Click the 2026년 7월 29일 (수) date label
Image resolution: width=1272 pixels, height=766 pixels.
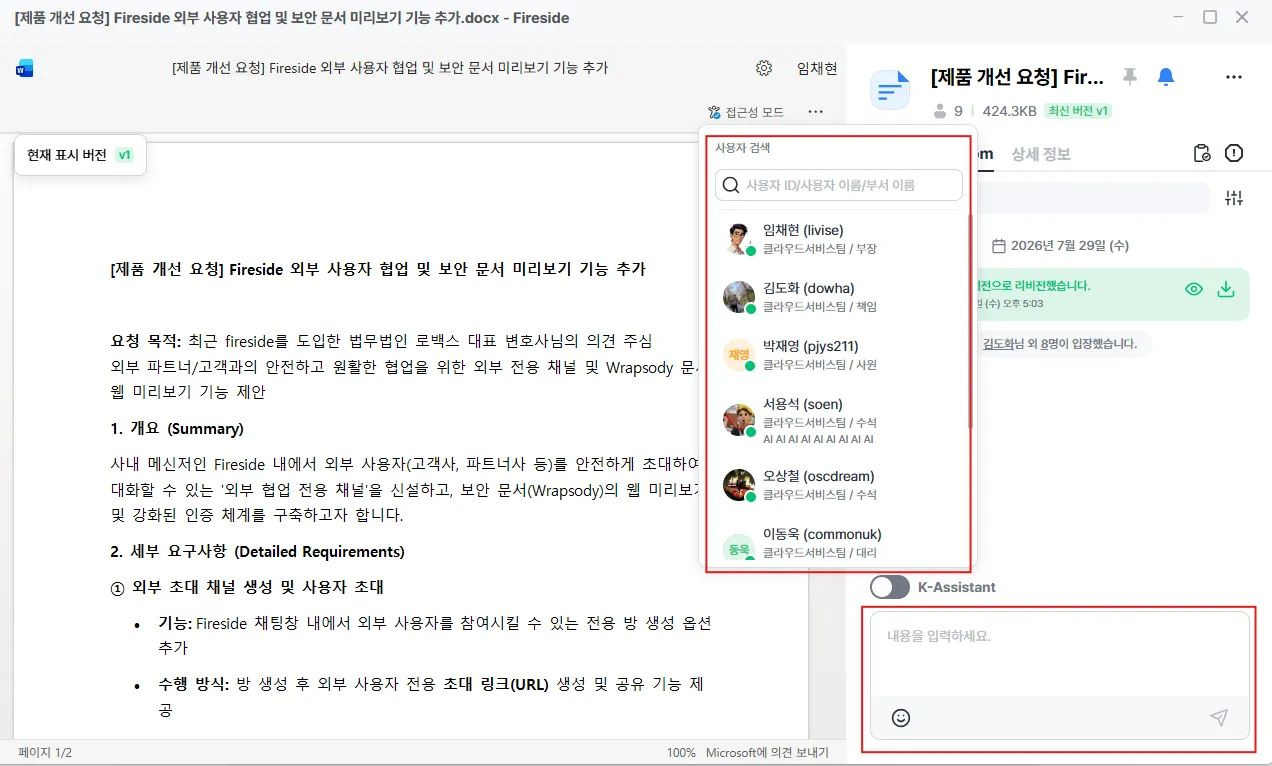[x=1070, y=245]
